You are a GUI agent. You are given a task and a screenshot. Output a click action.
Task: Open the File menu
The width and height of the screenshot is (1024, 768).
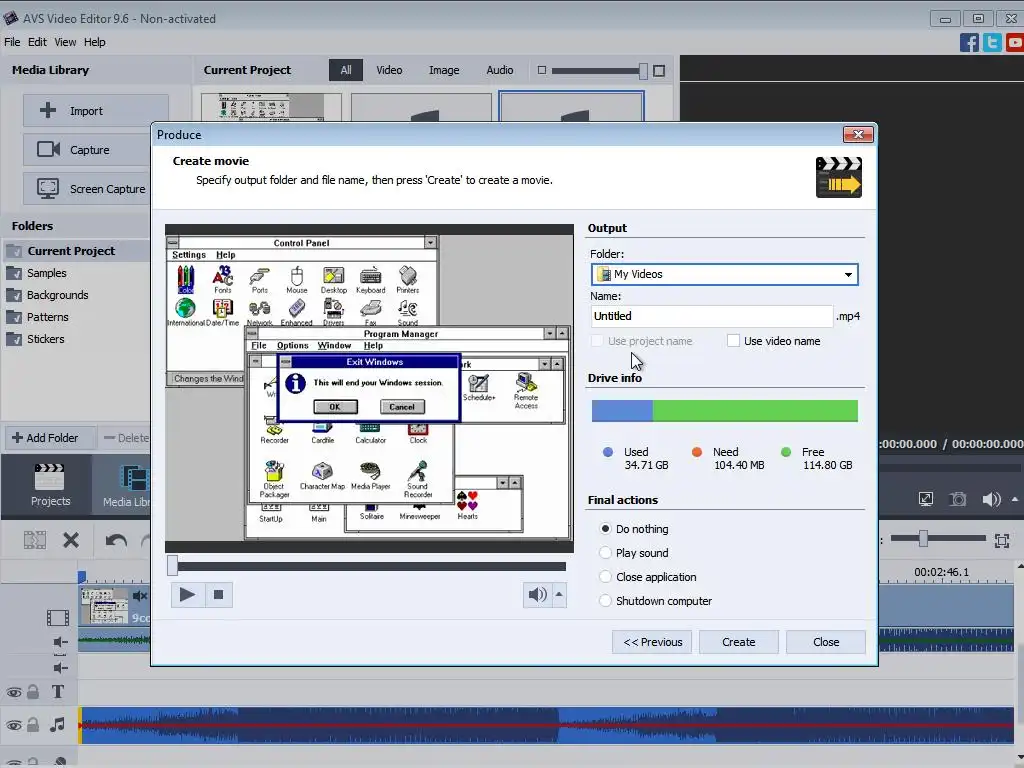(x=12, y=42)
